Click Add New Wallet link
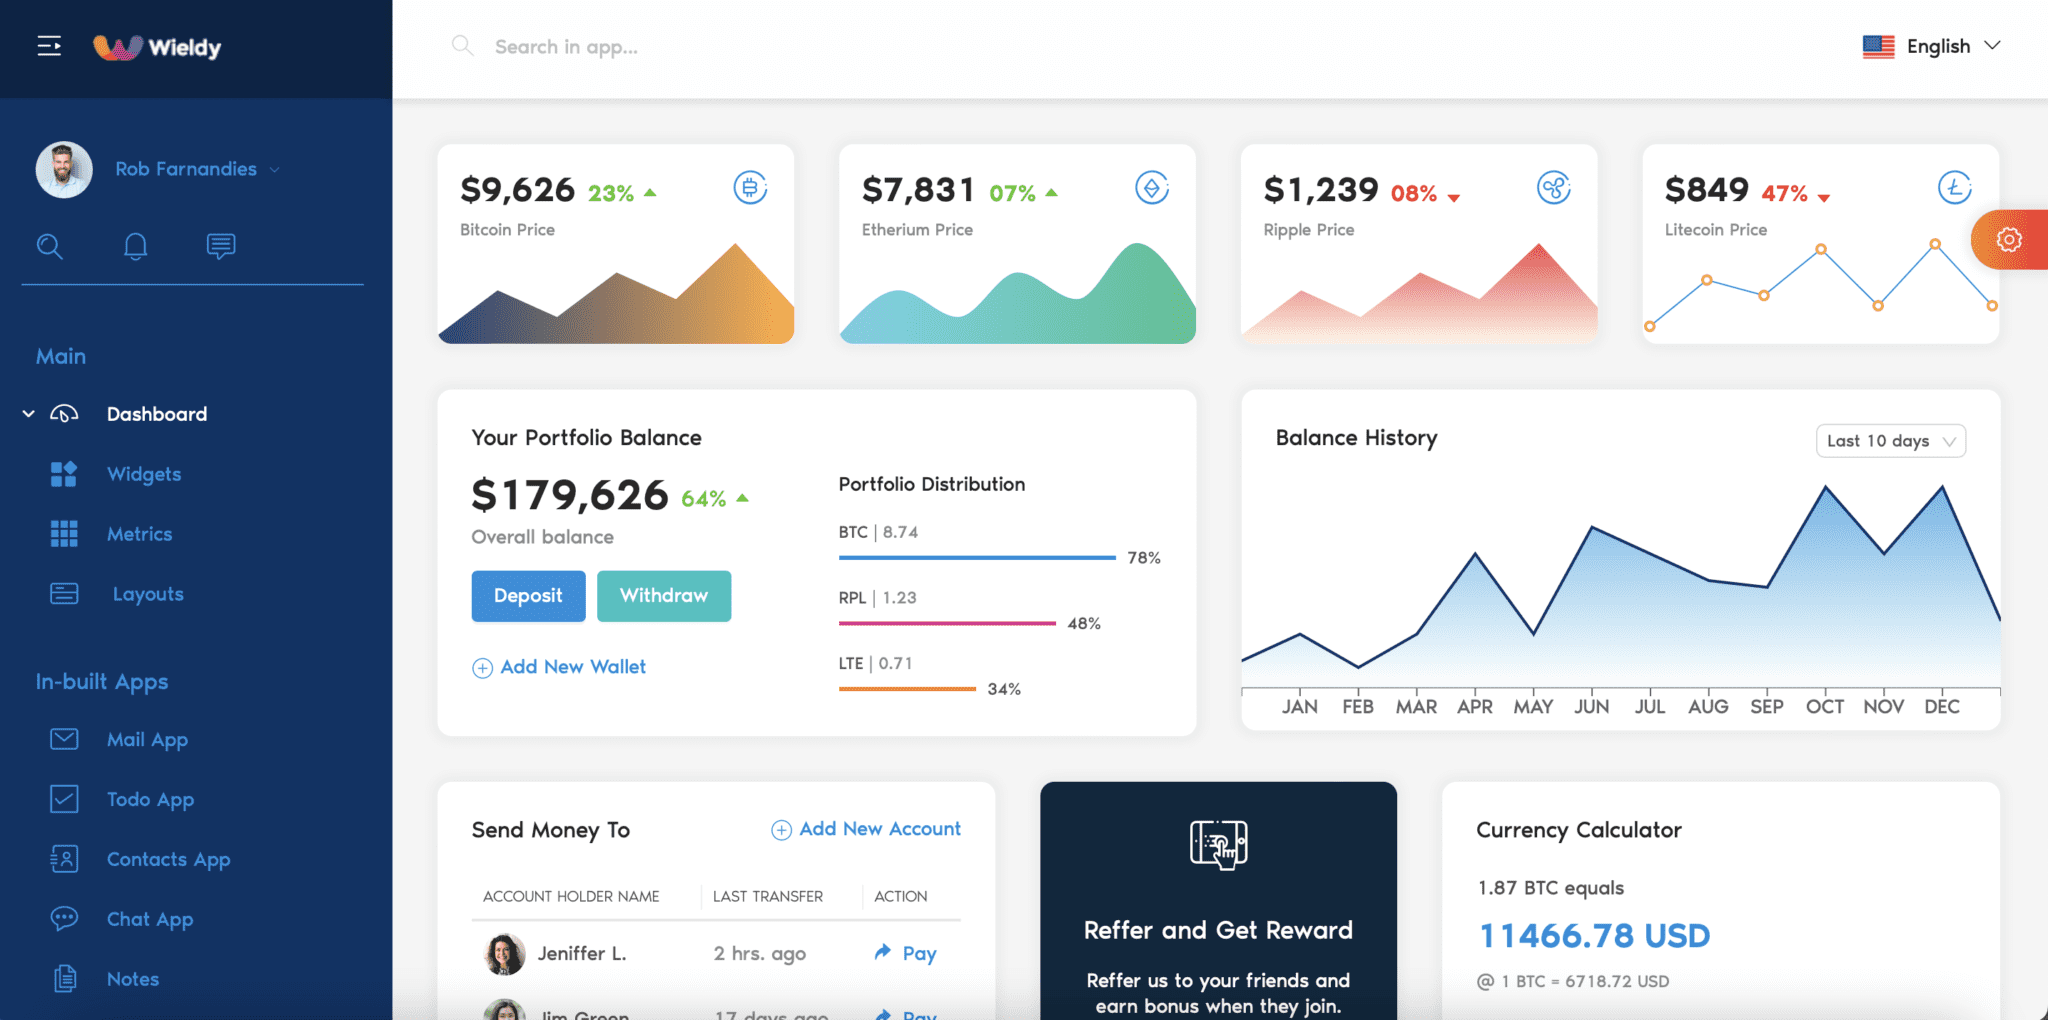 tap(559, 666)
